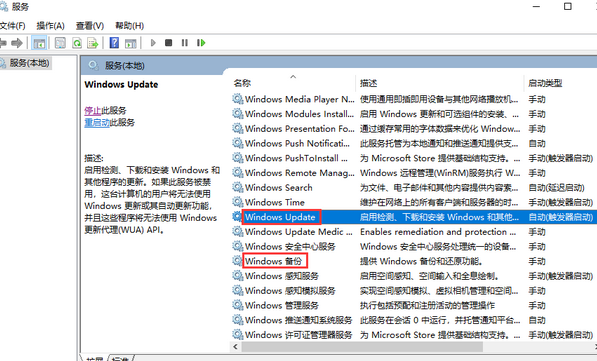This screenshot has height=361, width=597.
Task: Select the Windows 管理服务 row
Action: 413,305
